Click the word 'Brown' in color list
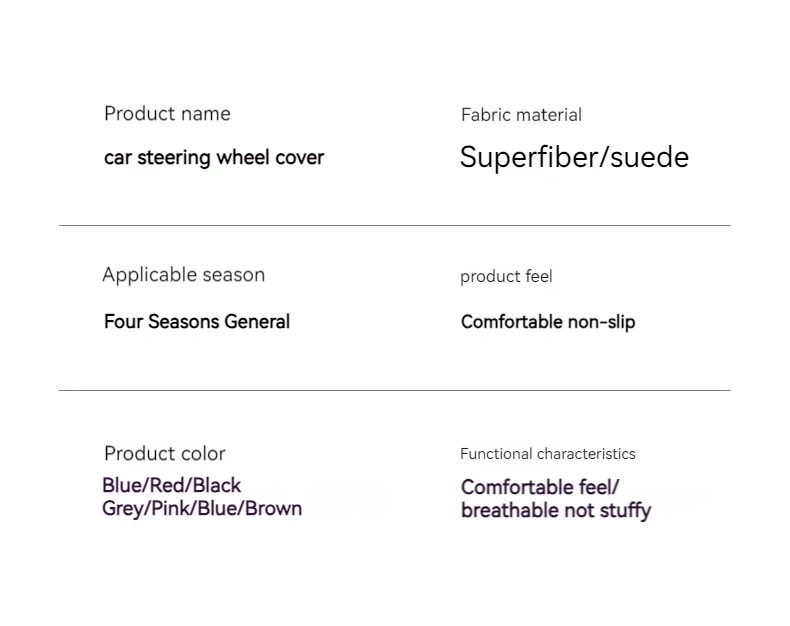 pyautogui.click(x=274, y=508)
